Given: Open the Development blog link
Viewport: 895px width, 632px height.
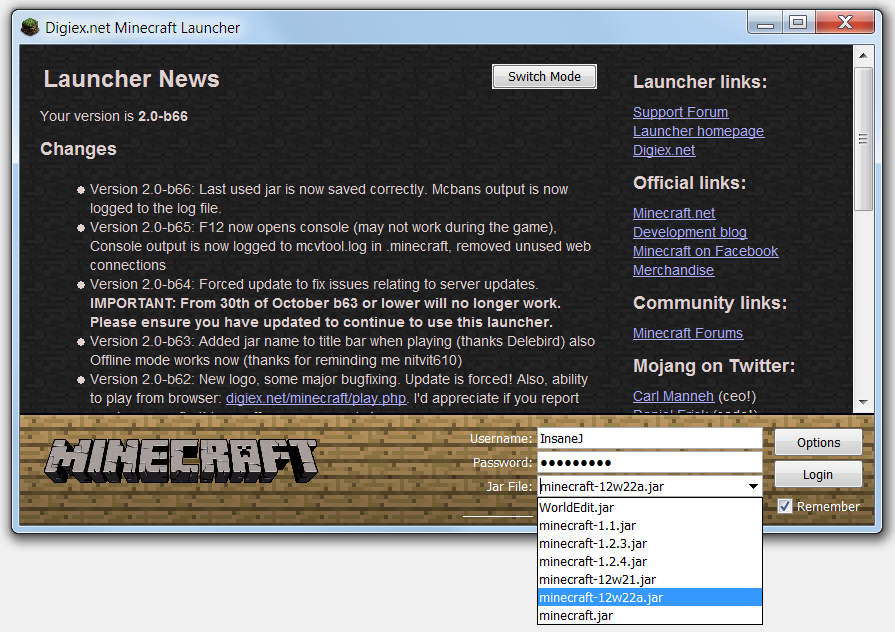Looking at the screenshot, I should pos(689,232).
